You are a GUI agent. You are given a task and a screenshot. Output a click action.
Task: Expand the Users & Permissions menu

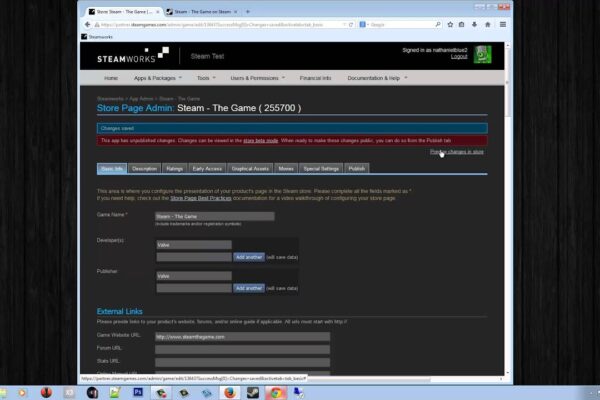(x=257, y=77)
